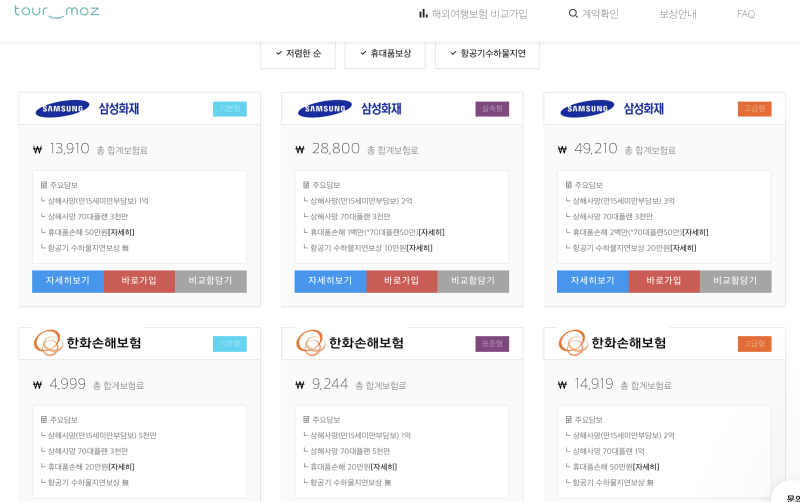The image size is (800, 502).
Task: Click the 4,999 total premium price
Action: pos(67,384)
